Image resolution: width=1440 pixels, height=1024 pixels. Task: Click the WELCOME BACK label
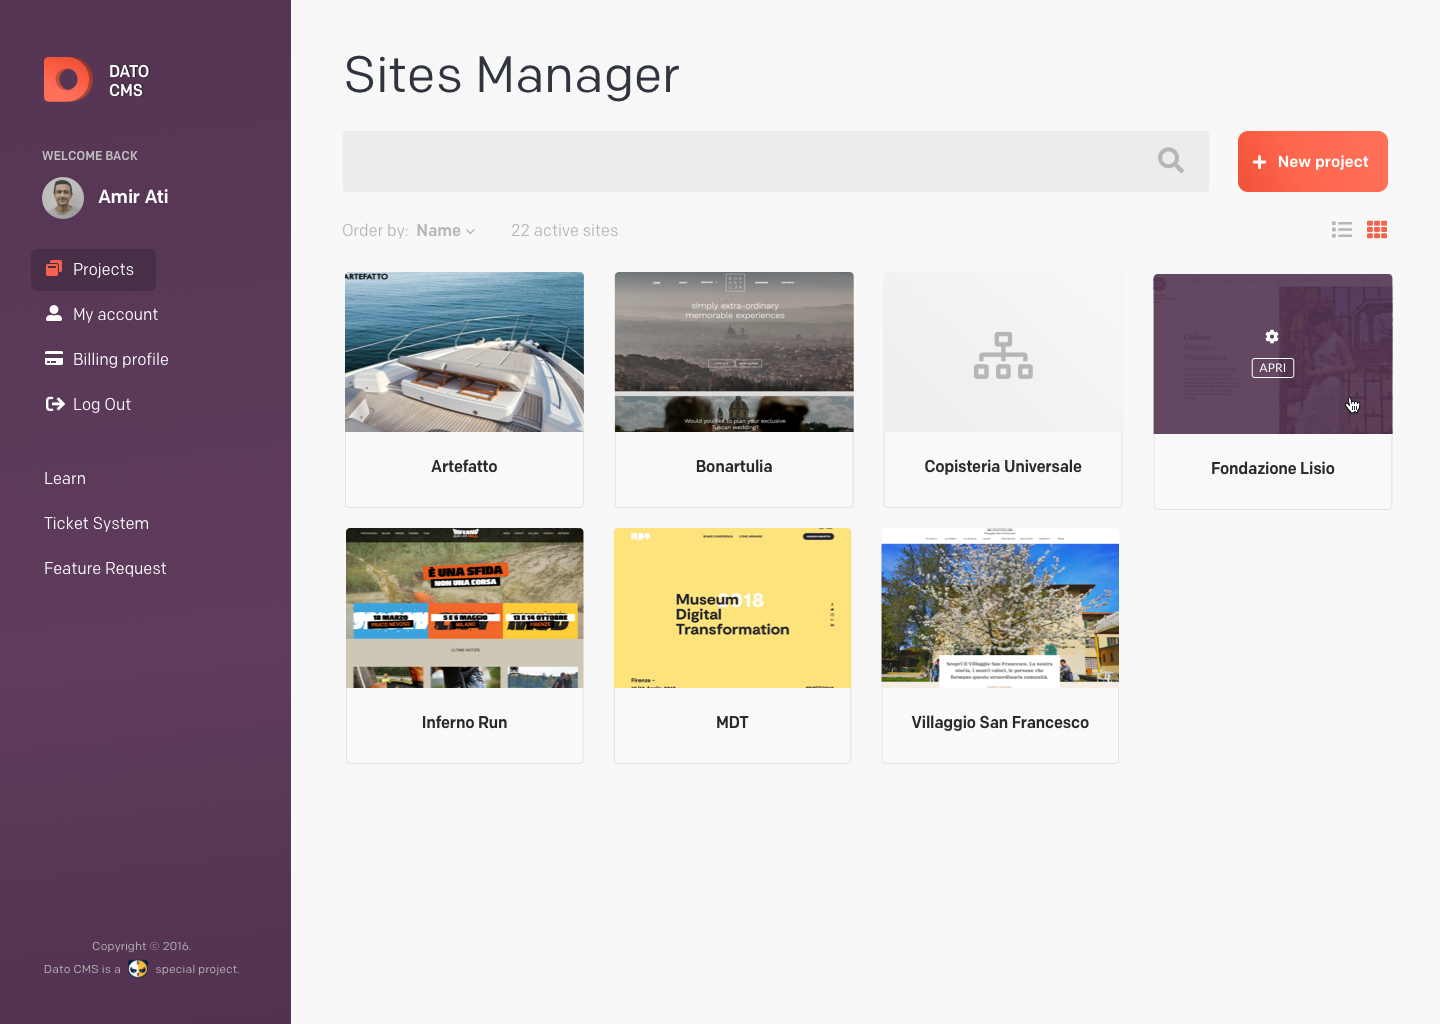pos(90,156)
